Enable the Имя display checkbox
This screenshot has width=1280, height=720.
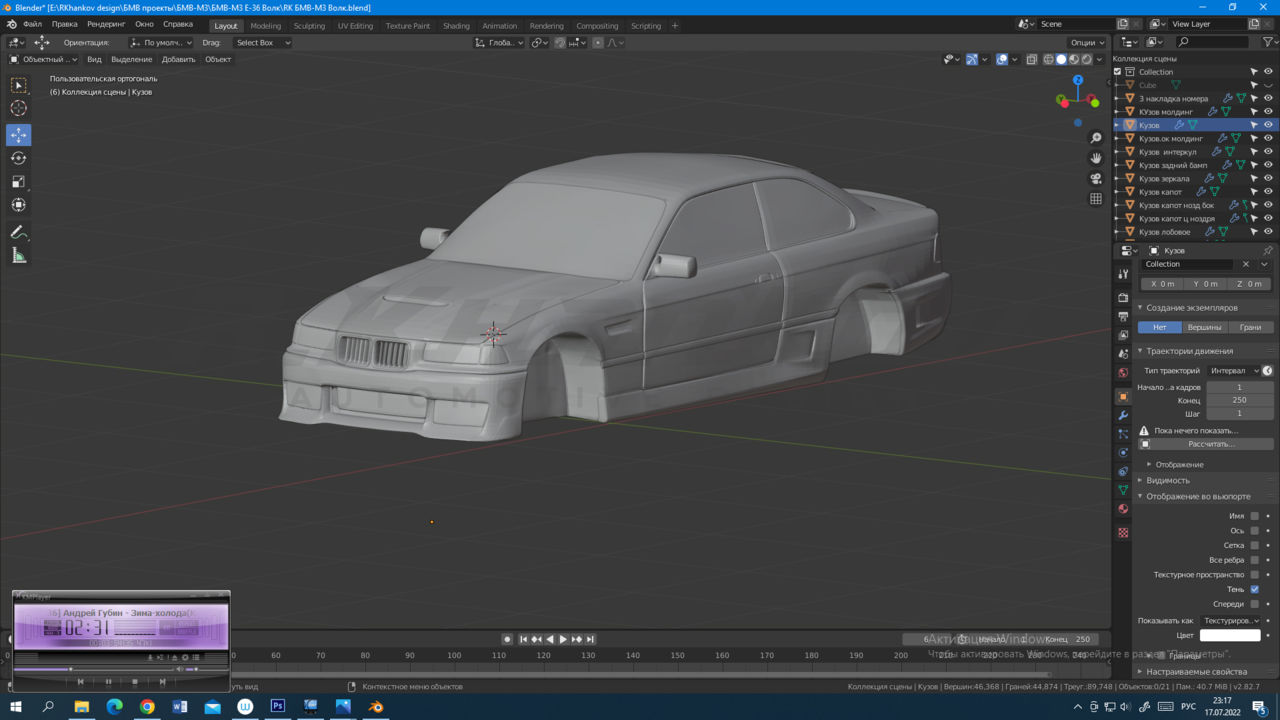[1255, 516]
